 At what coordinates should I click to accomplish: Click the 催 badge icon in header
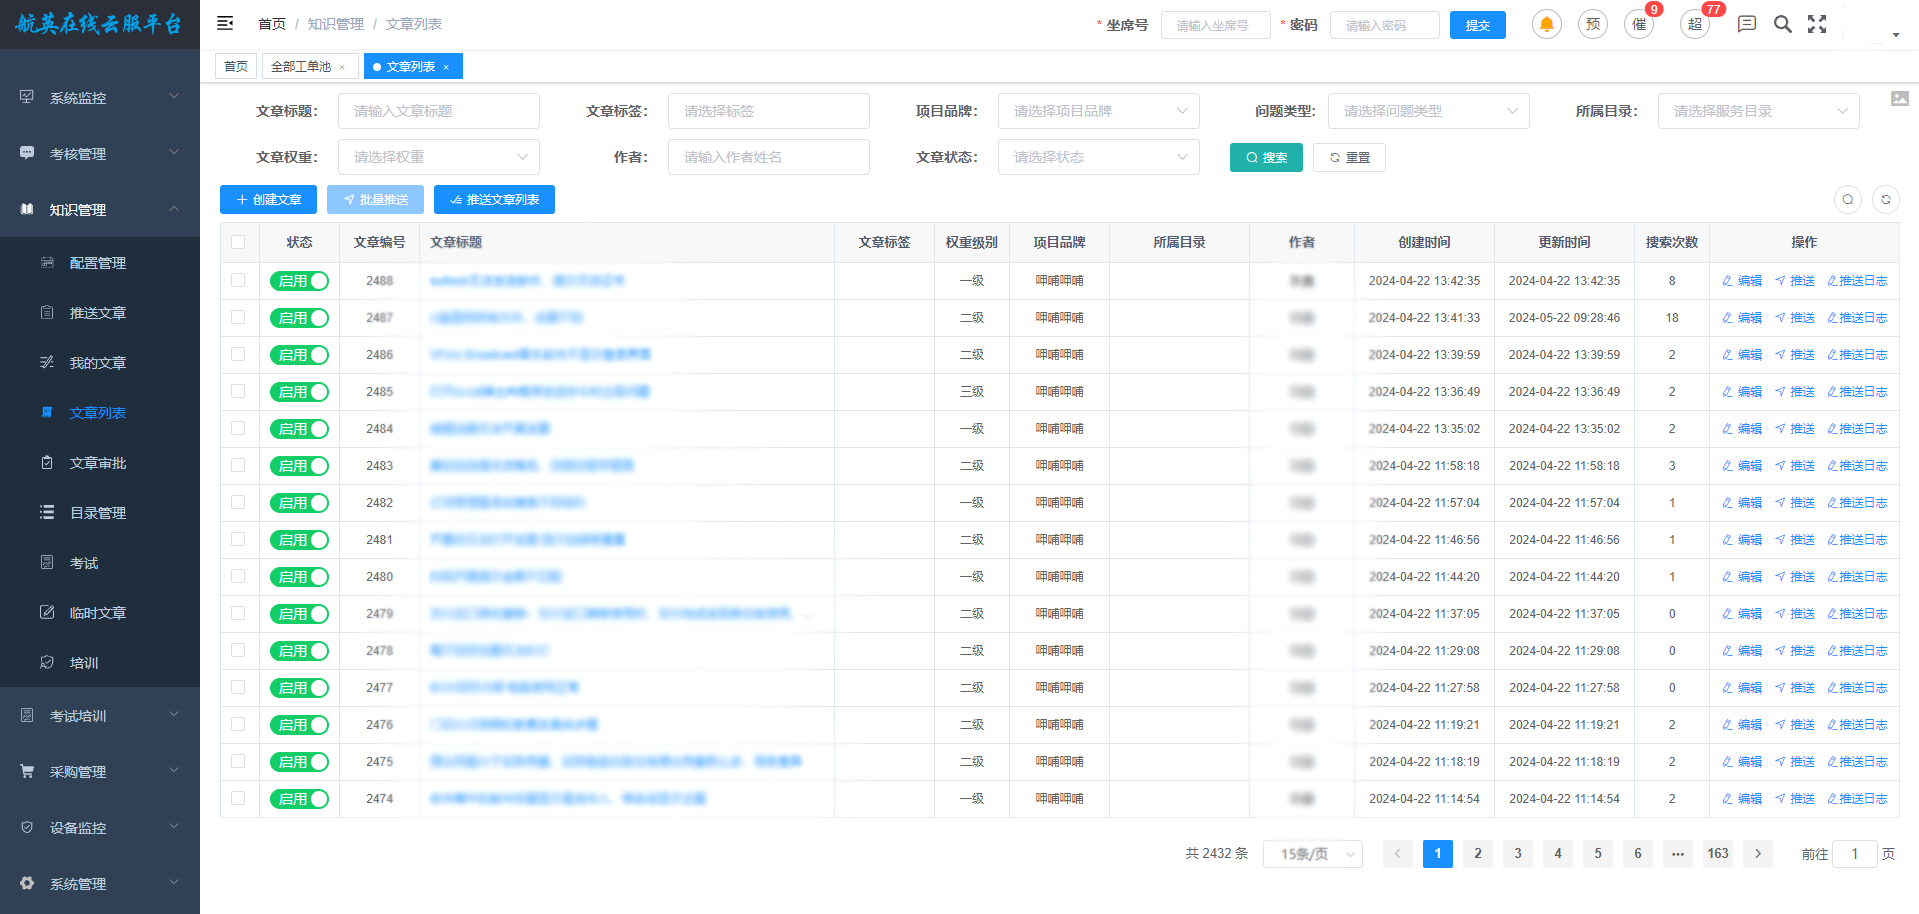point(1639,24)
